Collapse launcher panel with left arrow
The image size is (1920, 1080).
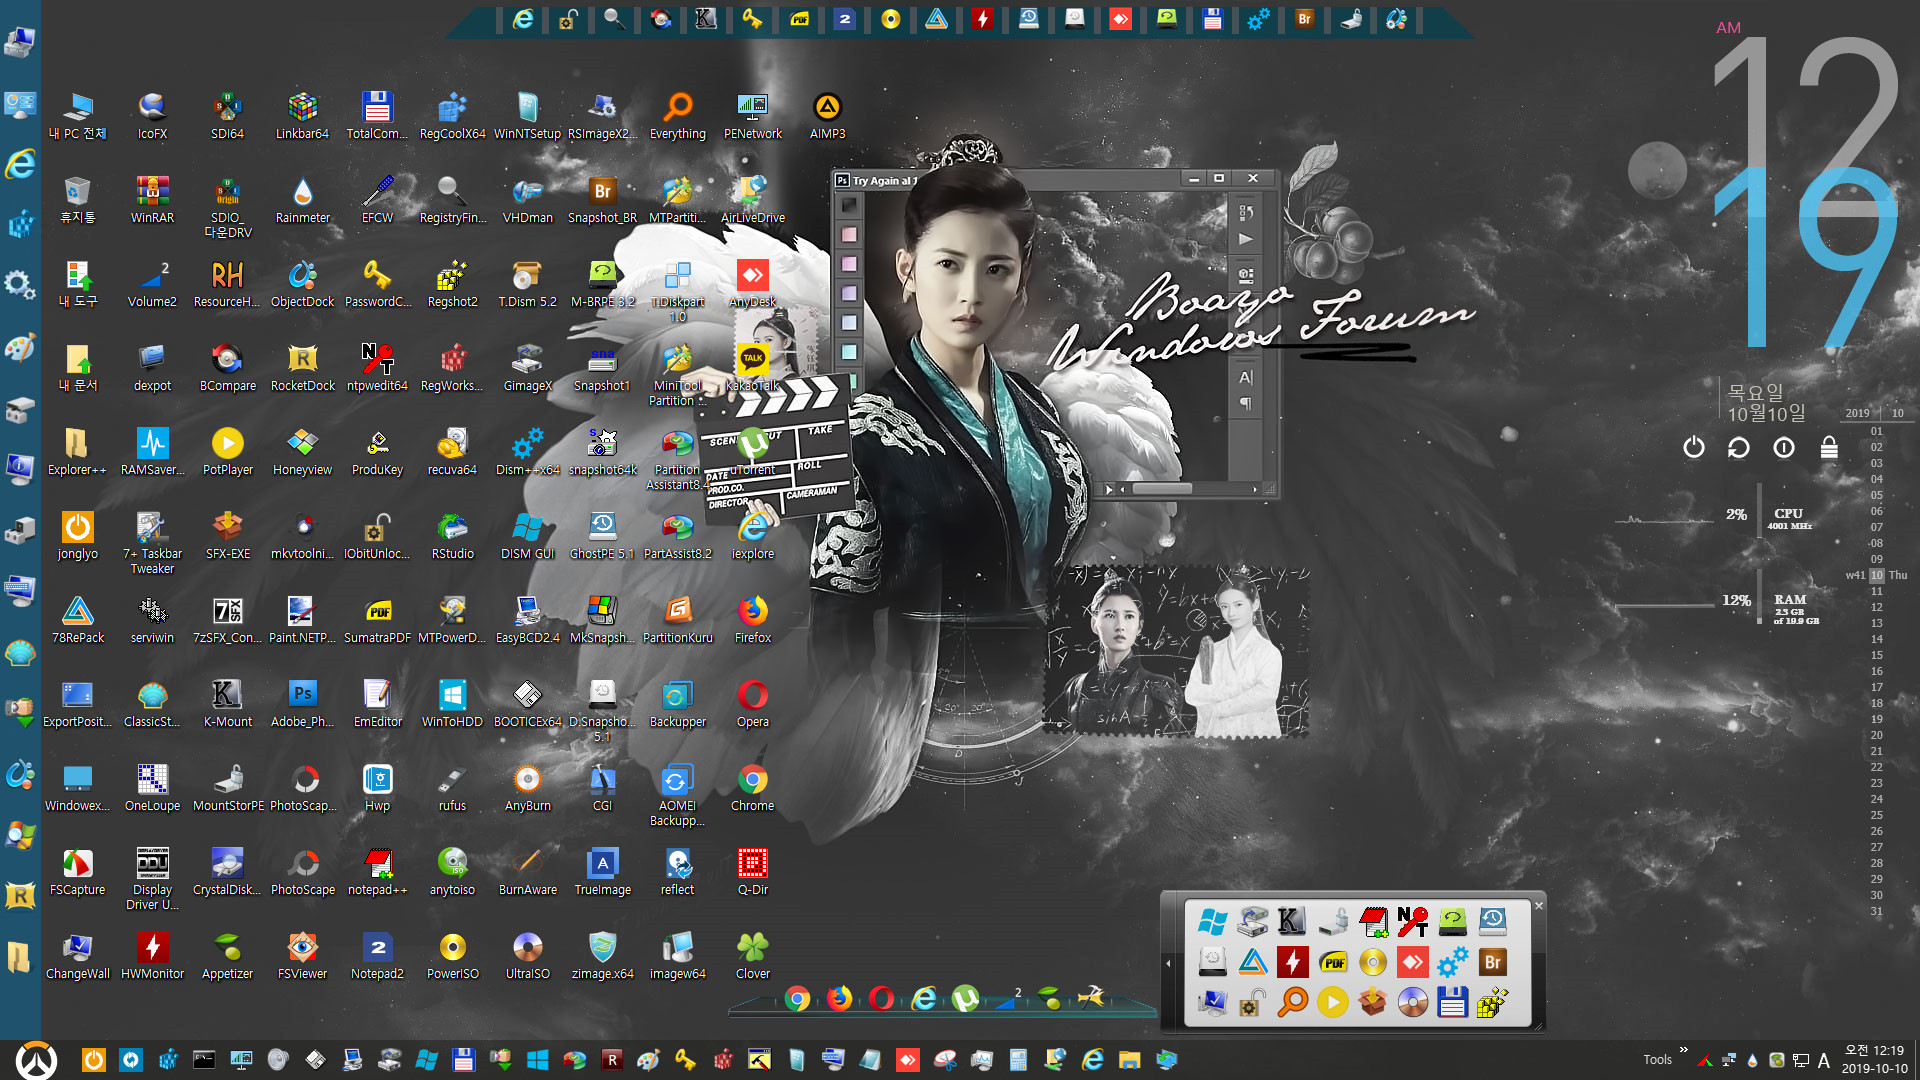pos(1168,963)
